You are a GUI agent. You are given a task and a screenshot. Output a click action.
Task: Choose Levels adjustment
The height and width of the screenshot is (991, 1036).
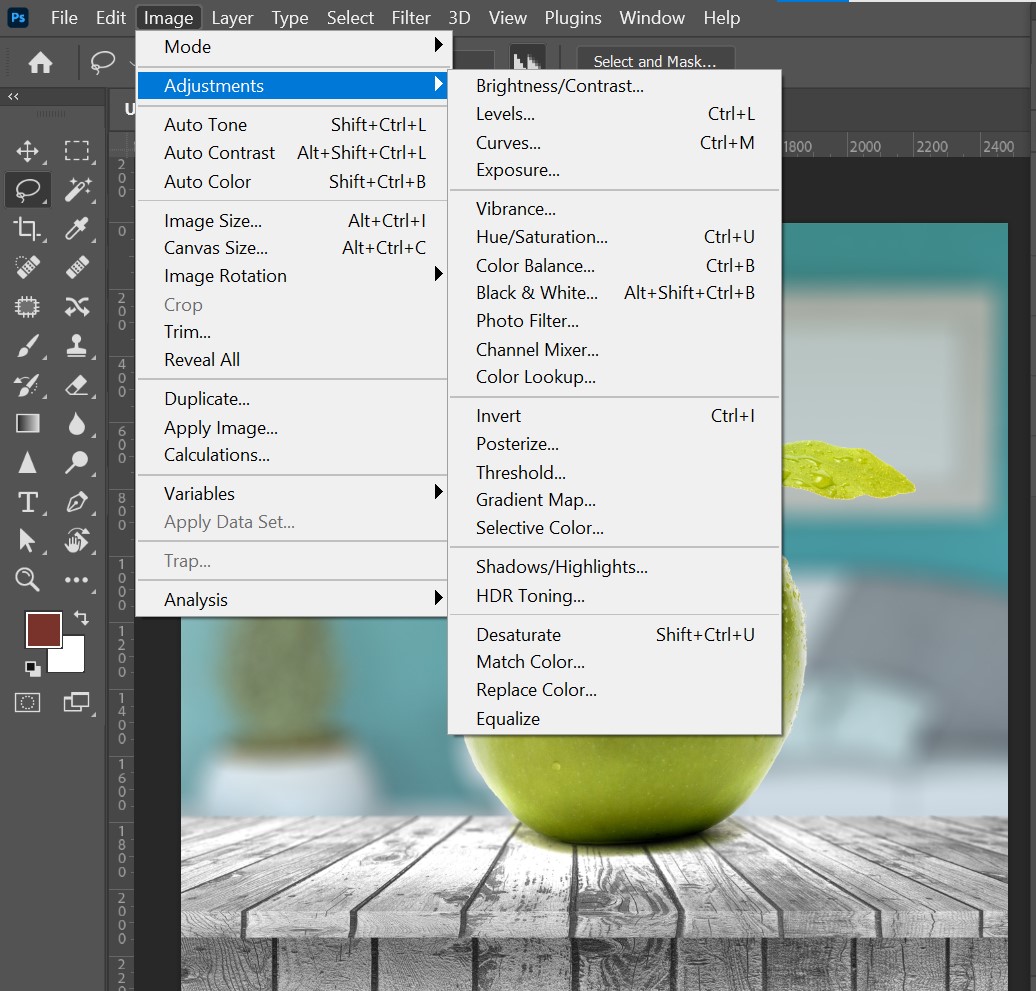[x=614, y=114]
